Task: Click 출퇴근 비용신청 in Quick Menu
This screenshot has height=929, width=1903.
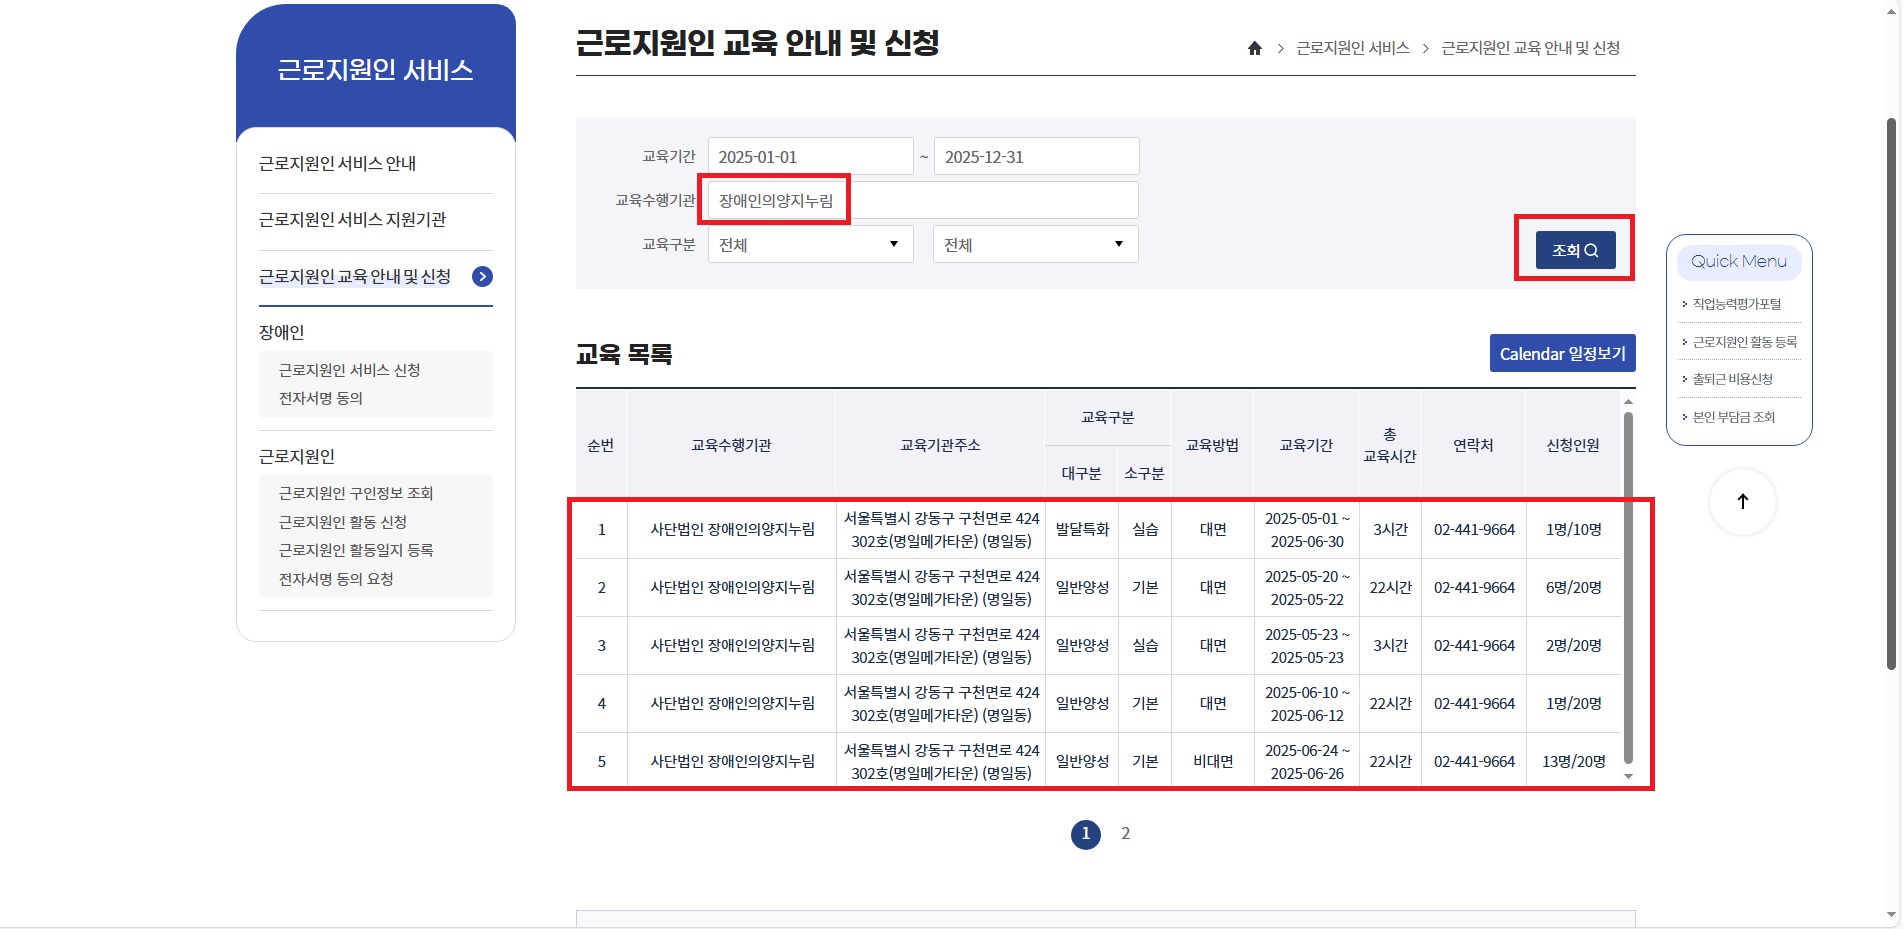Action: [1732, 379]
